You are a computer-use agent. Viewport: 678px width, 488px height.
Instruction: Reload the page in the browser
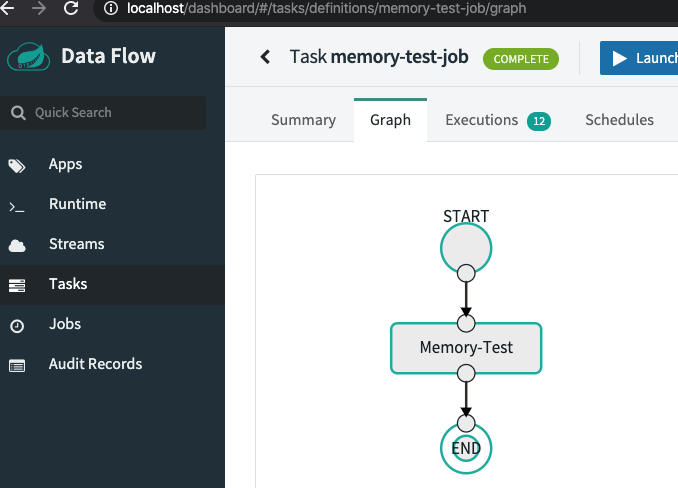71,9
